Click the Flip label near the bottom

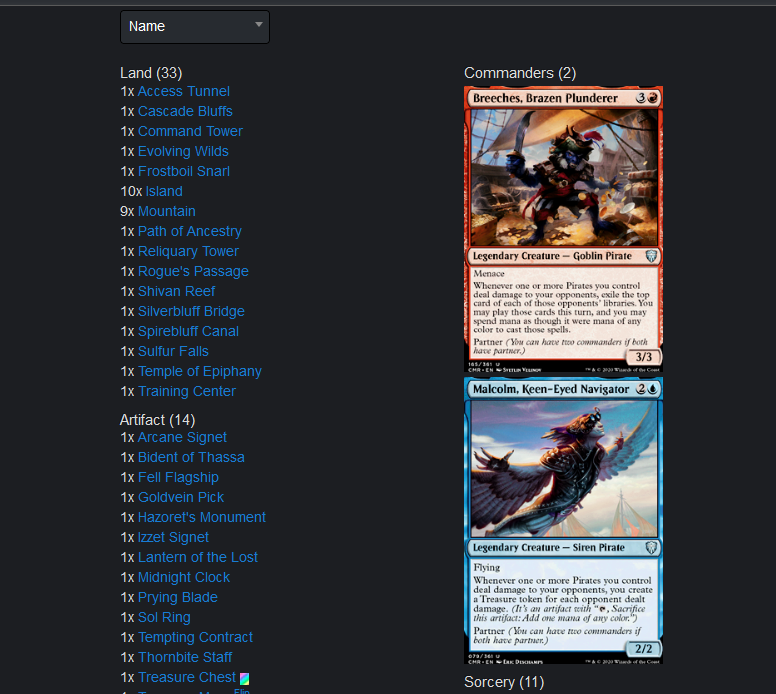coord(242,691)
